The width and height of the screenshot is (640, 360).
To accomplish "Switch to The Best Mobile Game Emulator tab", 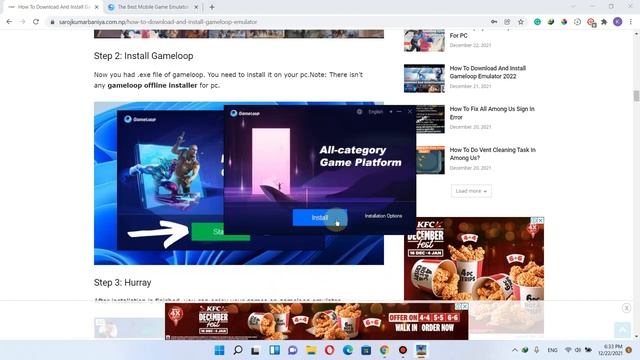I will pos(153,7).
